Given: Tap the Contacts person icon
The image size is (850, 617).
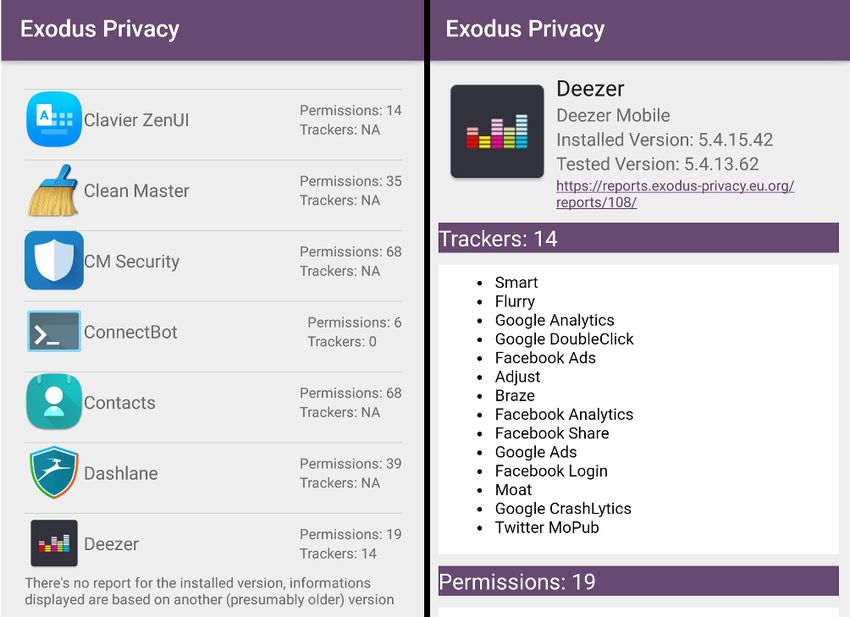Looking at the screenshot, I should click(x=54, y=402).
